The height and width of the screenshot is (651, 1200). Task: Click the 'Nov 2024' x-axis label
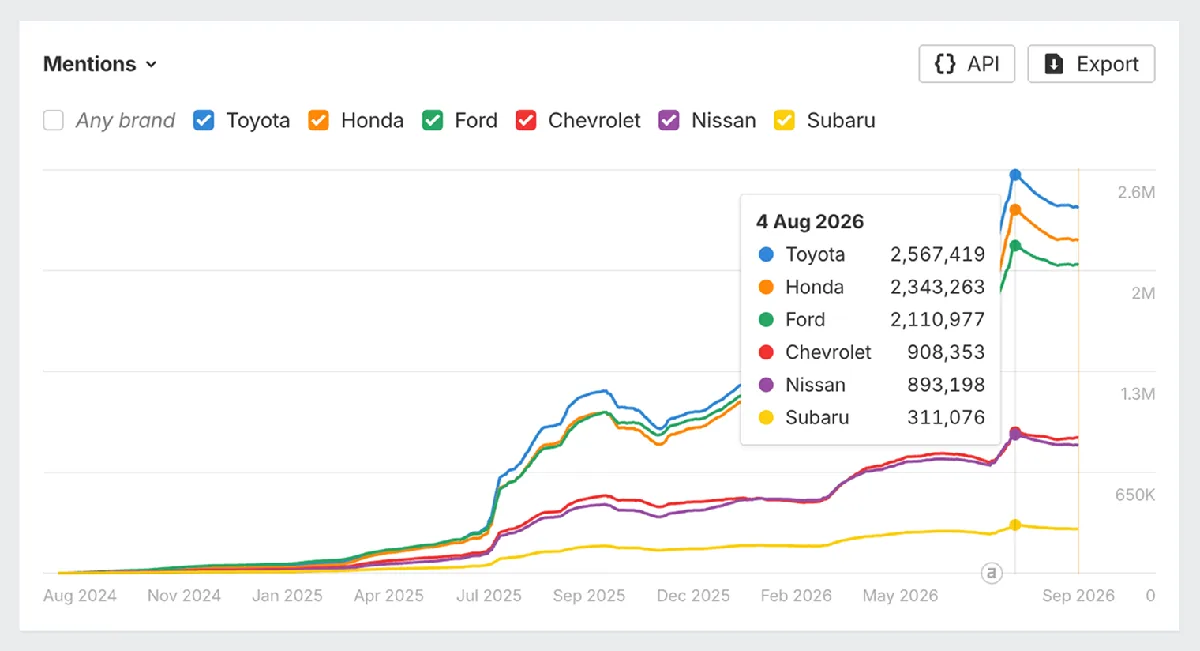click(x=184, y=596)
